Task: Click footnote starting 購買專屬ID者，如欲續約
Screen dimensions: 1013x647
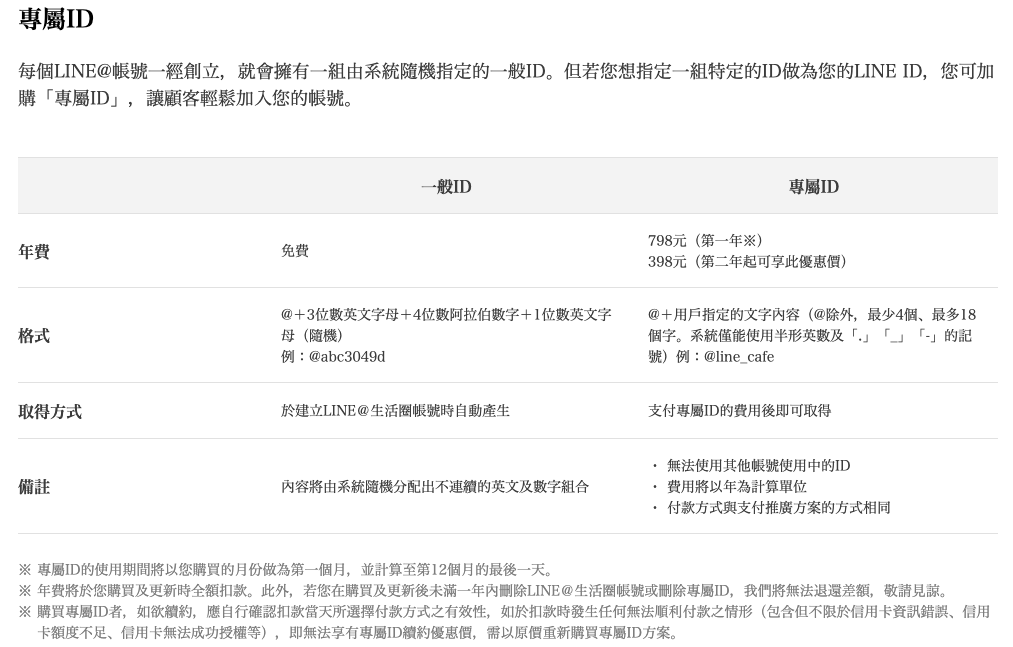Action: coord(504,622)
